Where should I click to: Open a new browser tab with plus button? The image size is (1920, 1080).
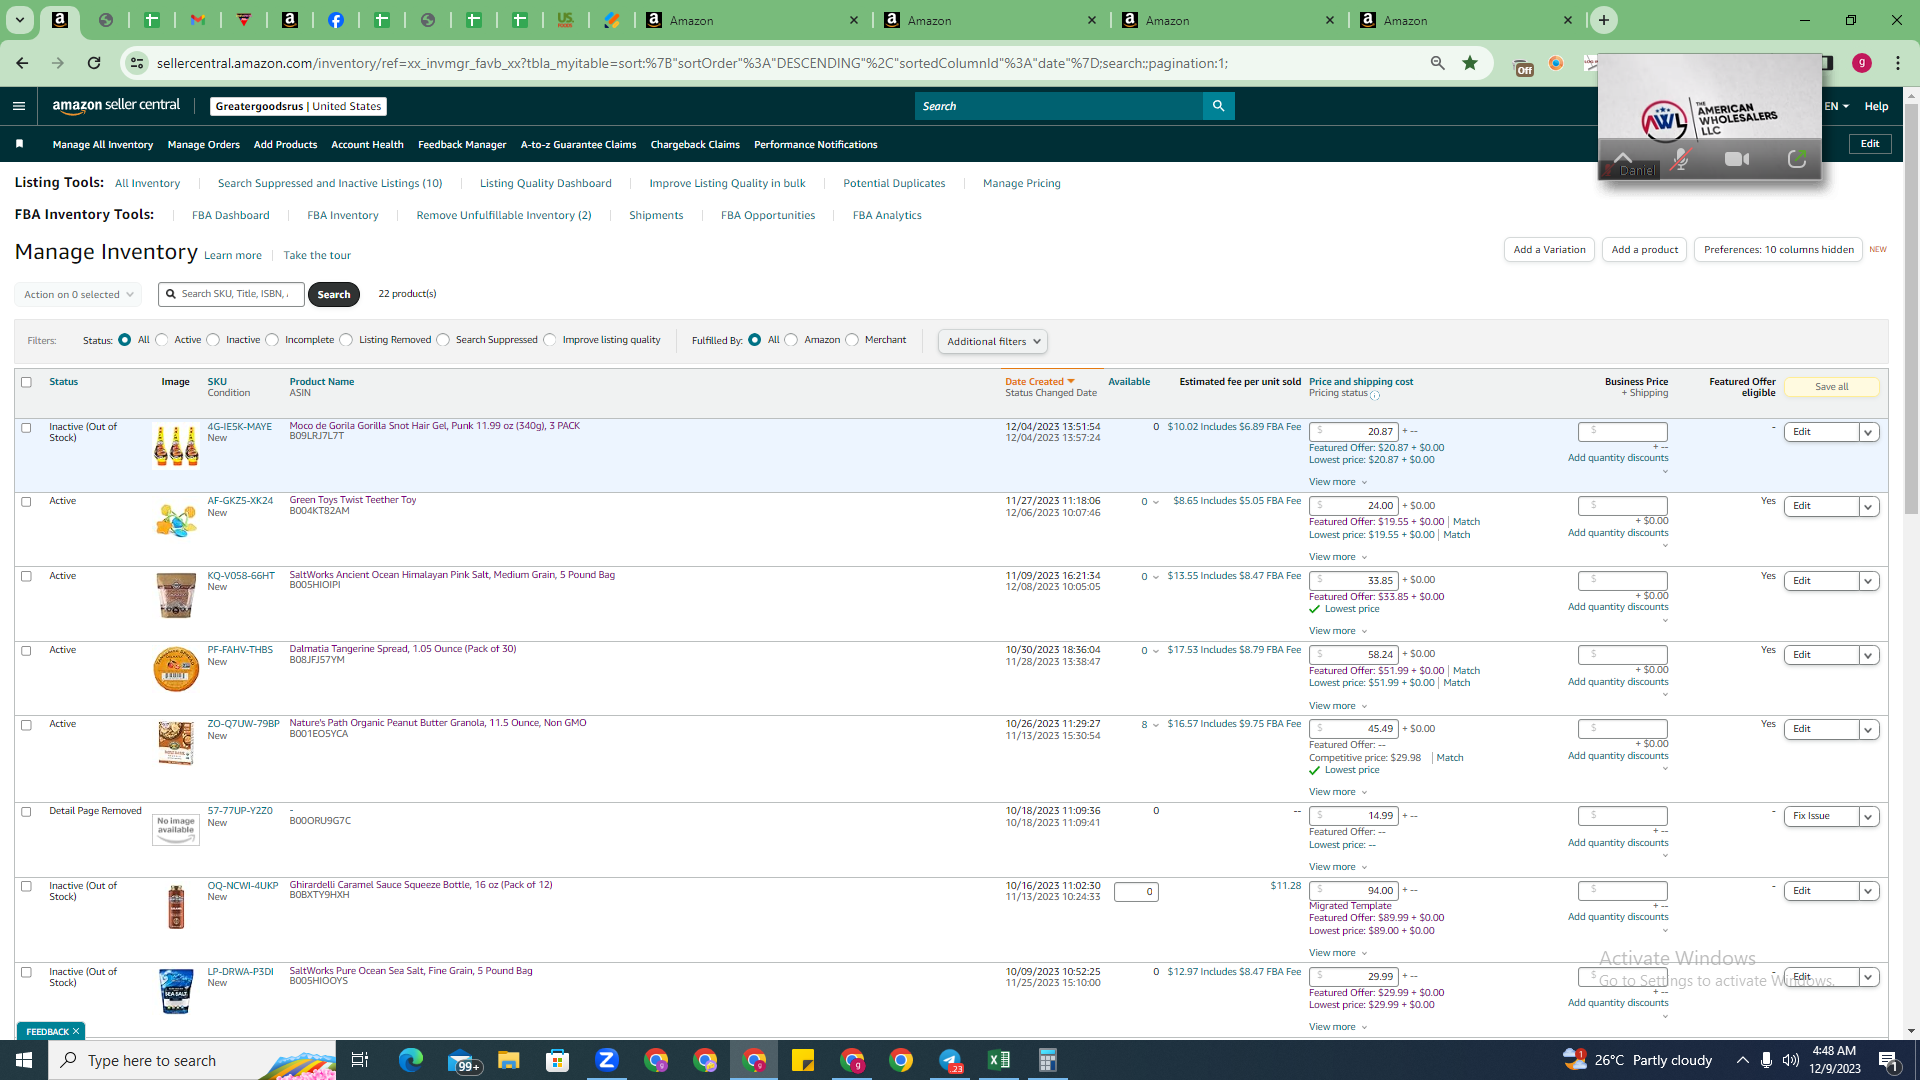click(x=1604, y=20)
